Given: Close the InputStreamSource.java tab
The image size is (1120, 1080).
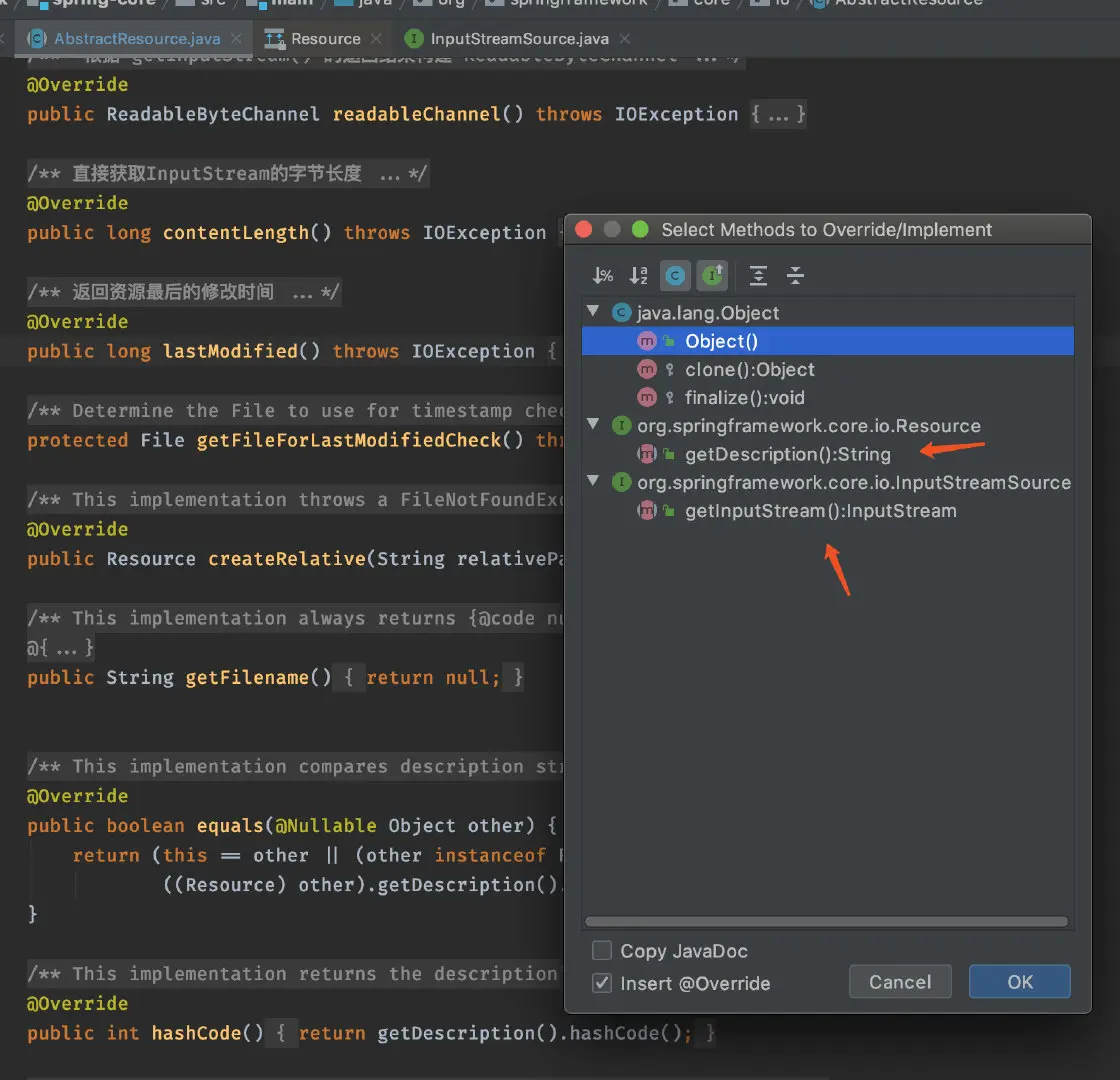Looking at the screenshot, I should (625, 39).
